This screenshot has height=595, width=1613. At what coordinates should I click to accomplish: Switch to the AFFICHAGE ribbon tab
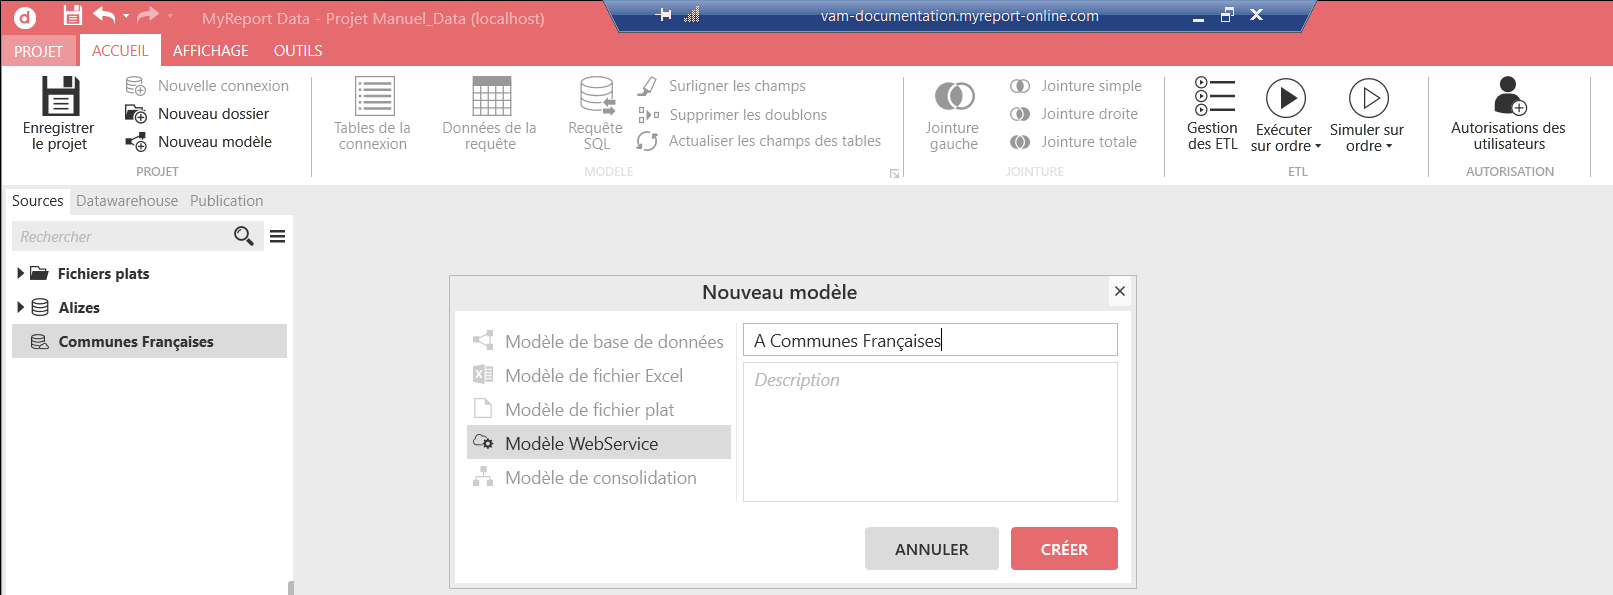pos(210,51)
